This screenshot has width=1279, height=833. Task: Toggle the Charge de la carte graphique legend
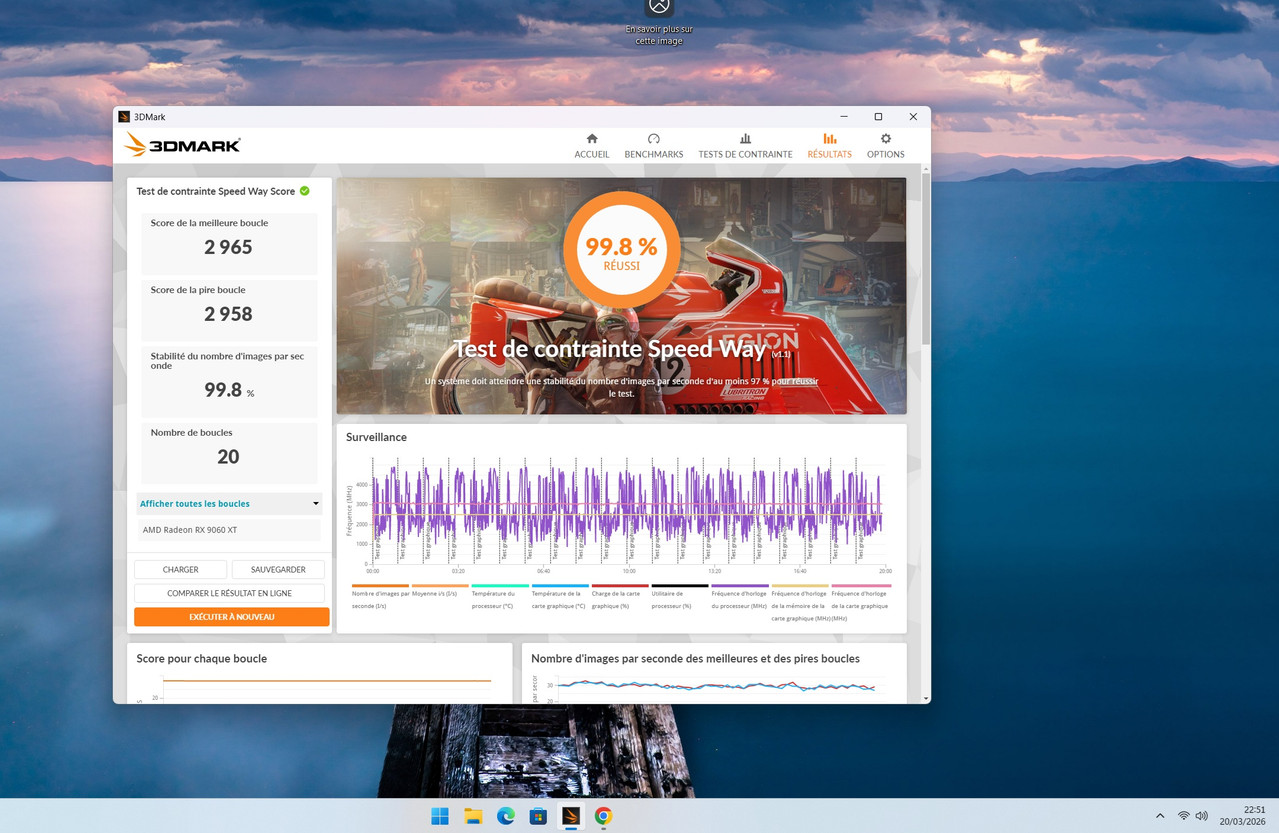620,598
